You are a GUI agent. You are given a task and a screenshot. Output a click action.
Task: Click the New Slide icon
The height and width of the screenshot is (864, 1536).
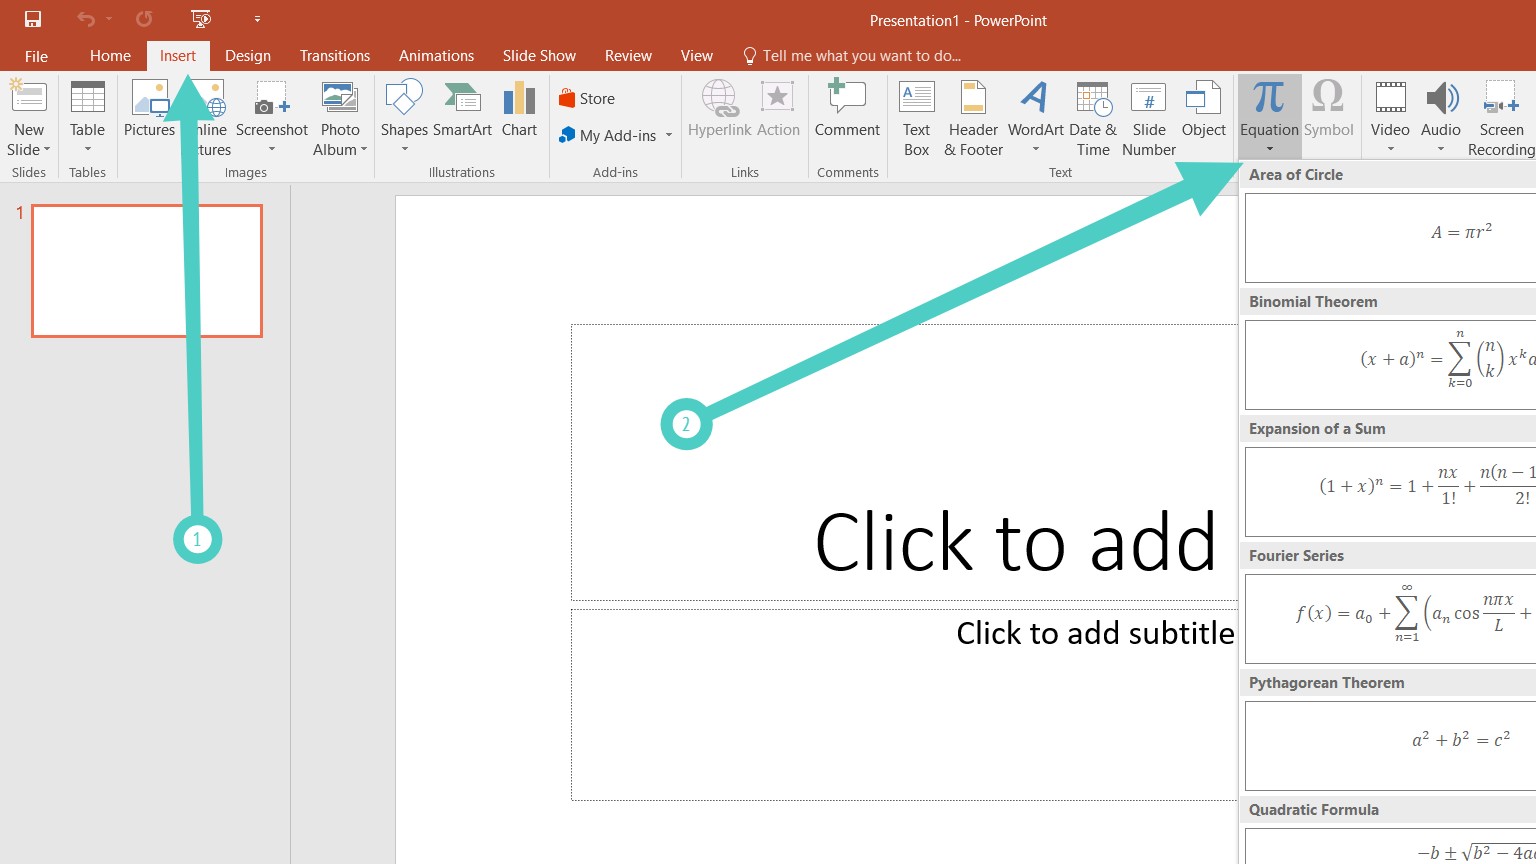[x=28, y=97]
